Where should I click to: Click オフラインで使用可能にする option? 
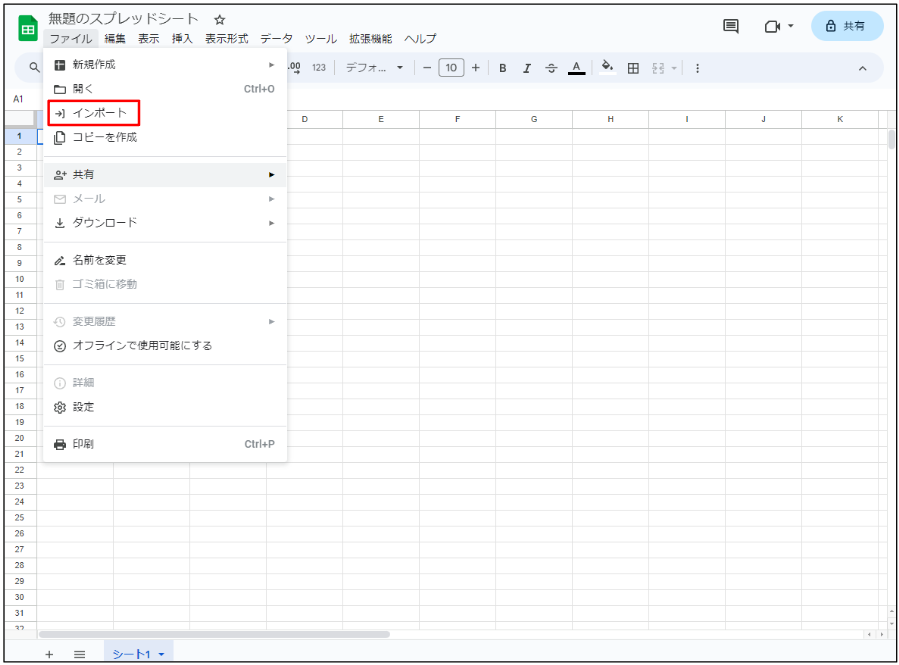(x=142, y=346)
